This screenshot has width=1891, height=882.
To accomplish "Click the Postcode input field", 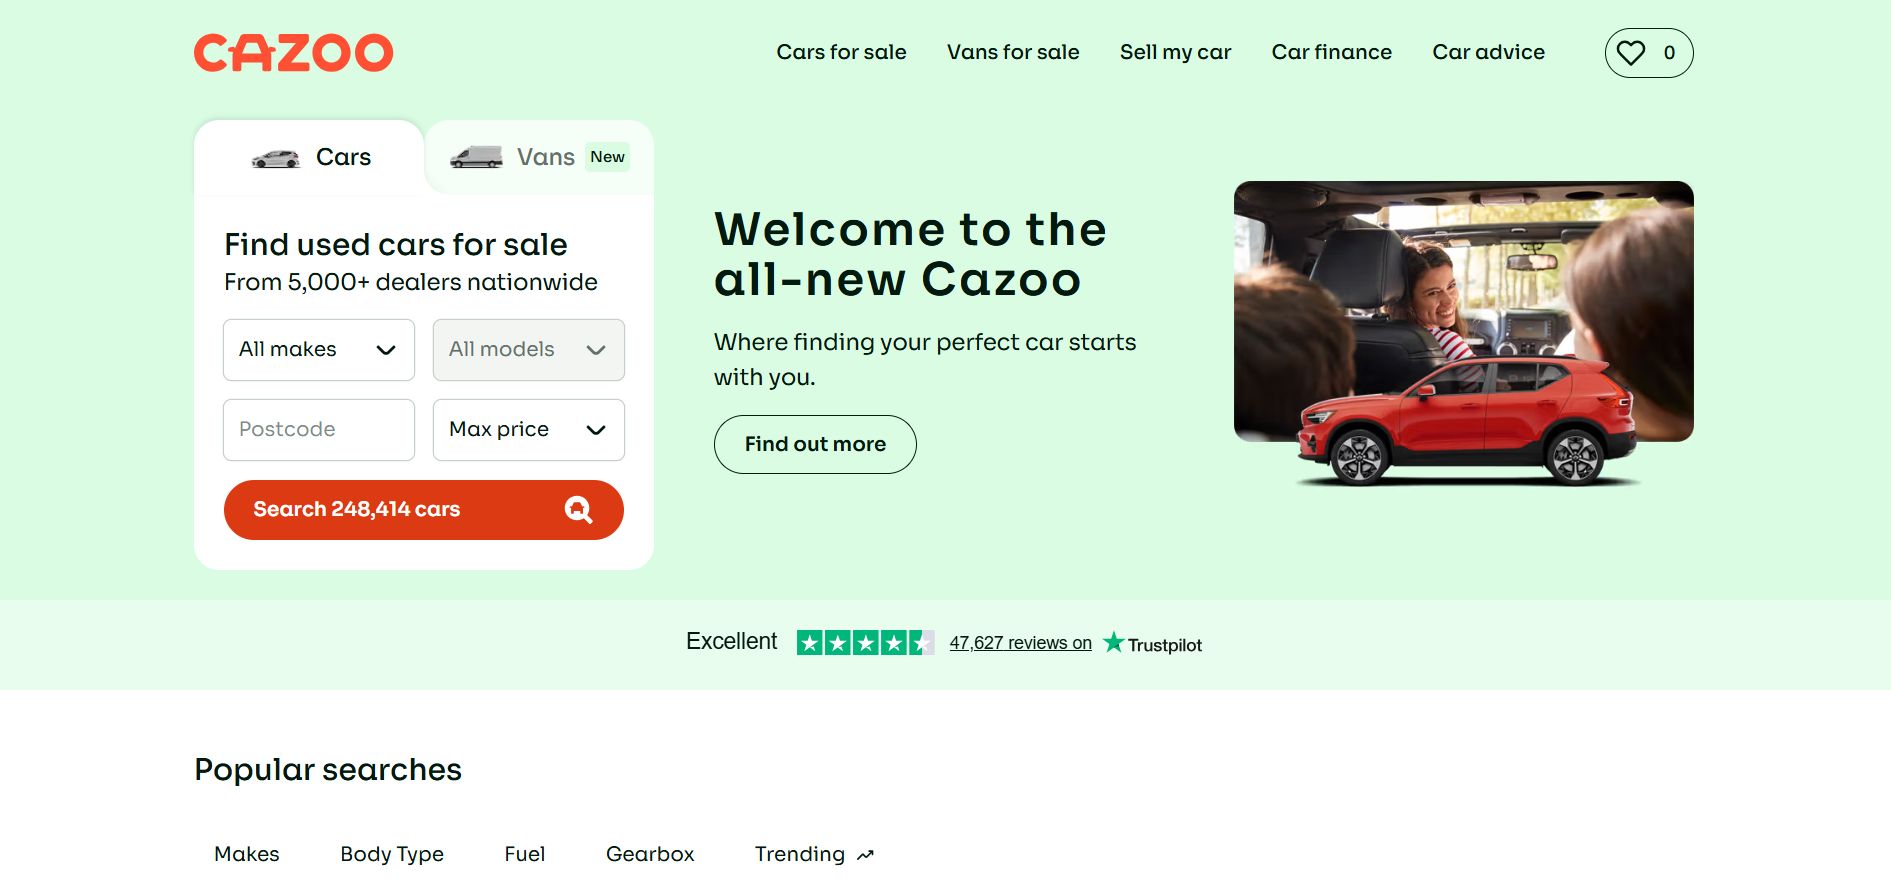I will (319, 430).
